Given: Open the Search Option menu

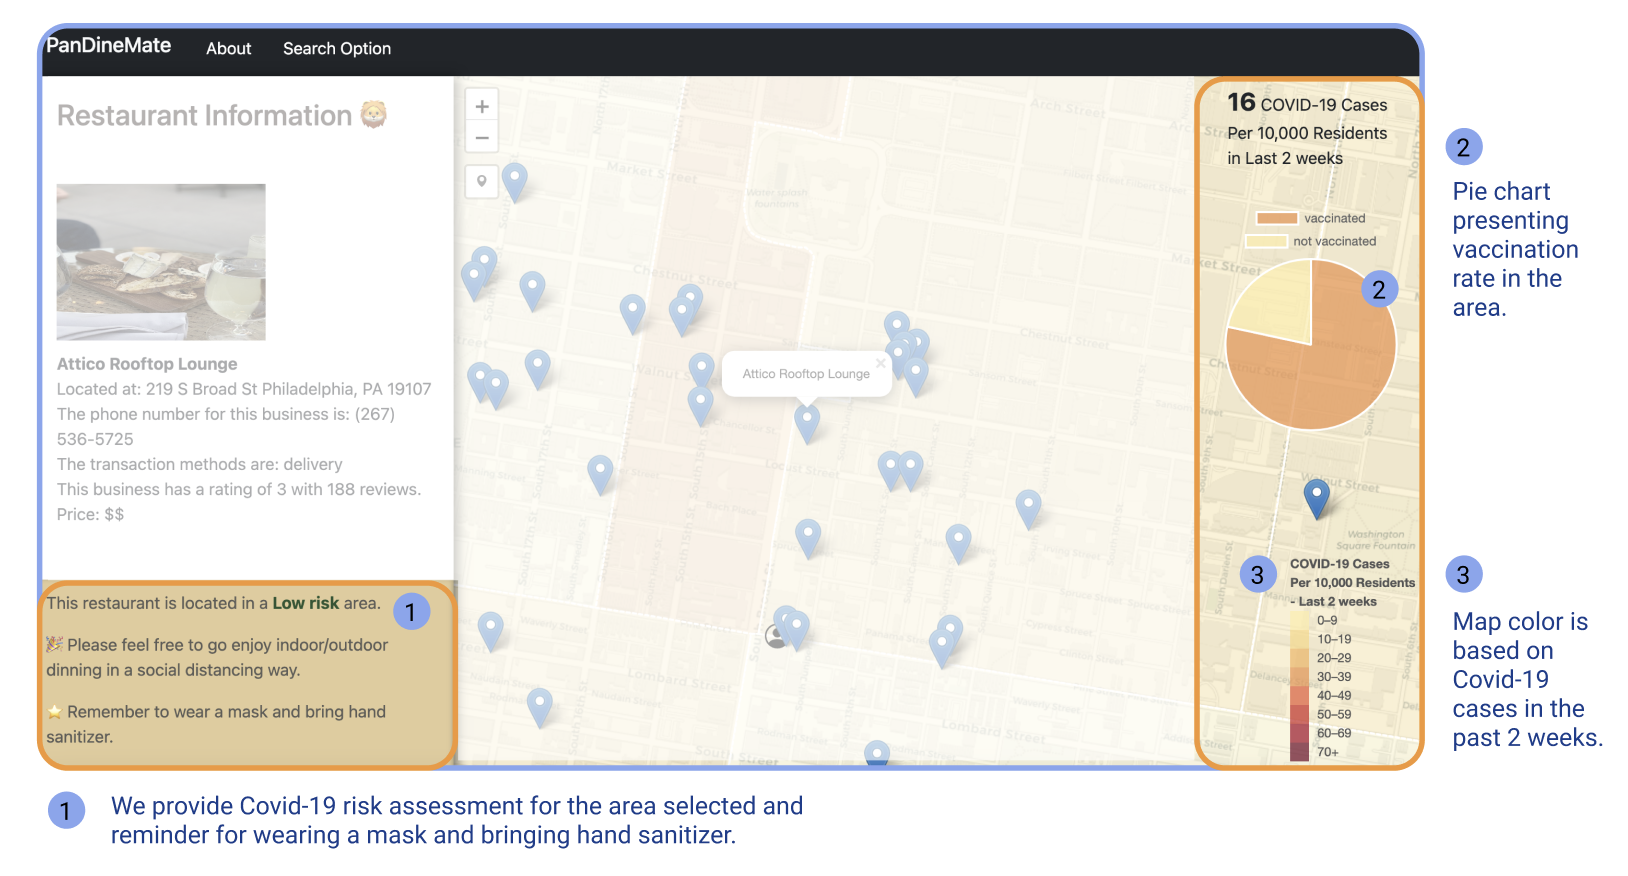Looking at the screenshot, I should [337, 48].
